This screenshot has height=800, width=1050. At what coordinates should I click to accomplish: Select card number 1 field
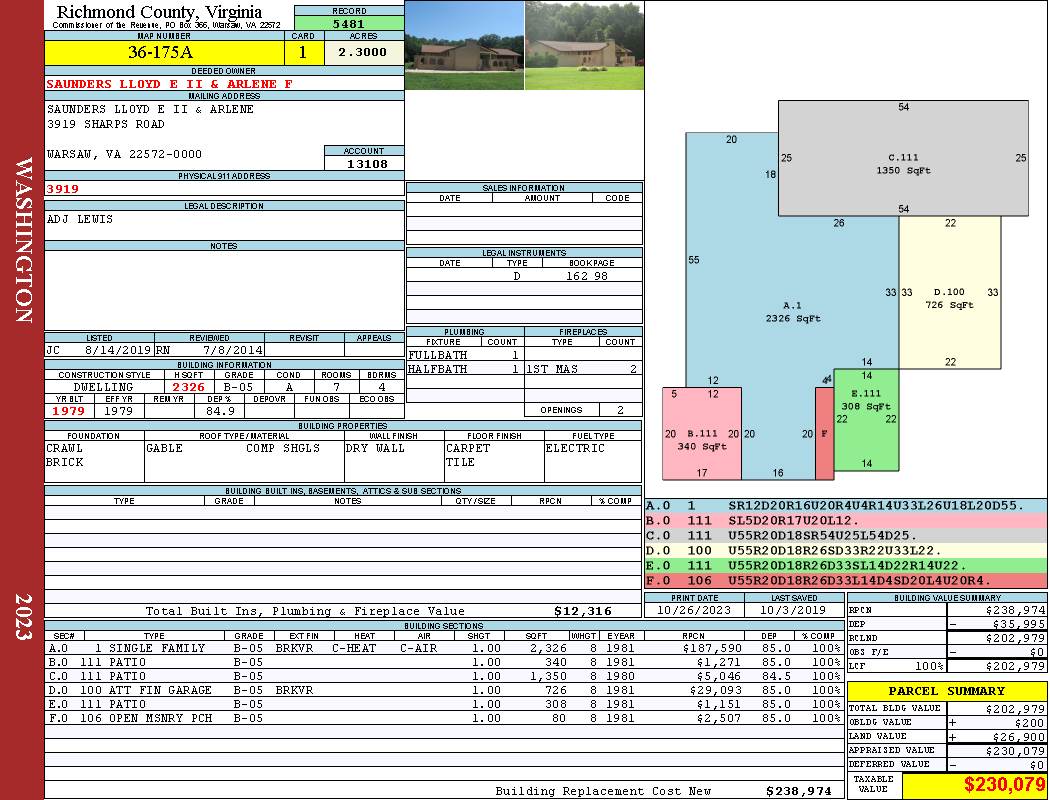click(x=303, y=52)
